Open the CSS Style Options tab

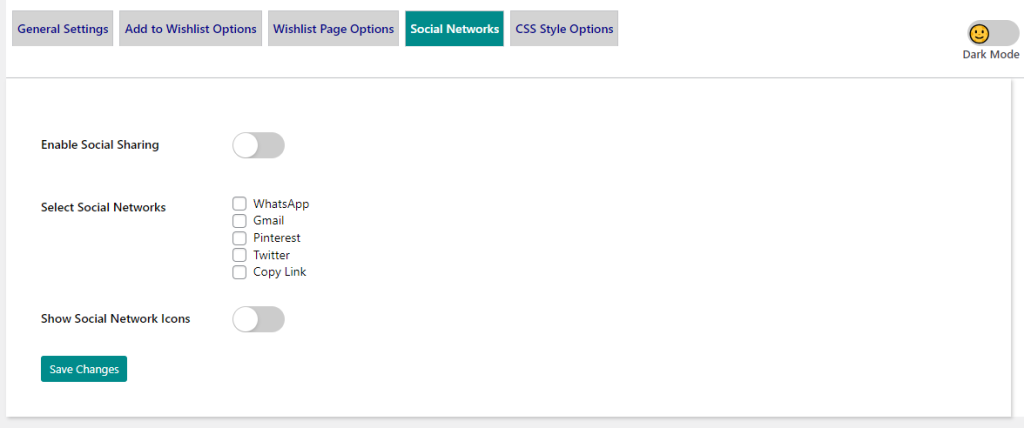pyautogui.click(x=564, y=29)
